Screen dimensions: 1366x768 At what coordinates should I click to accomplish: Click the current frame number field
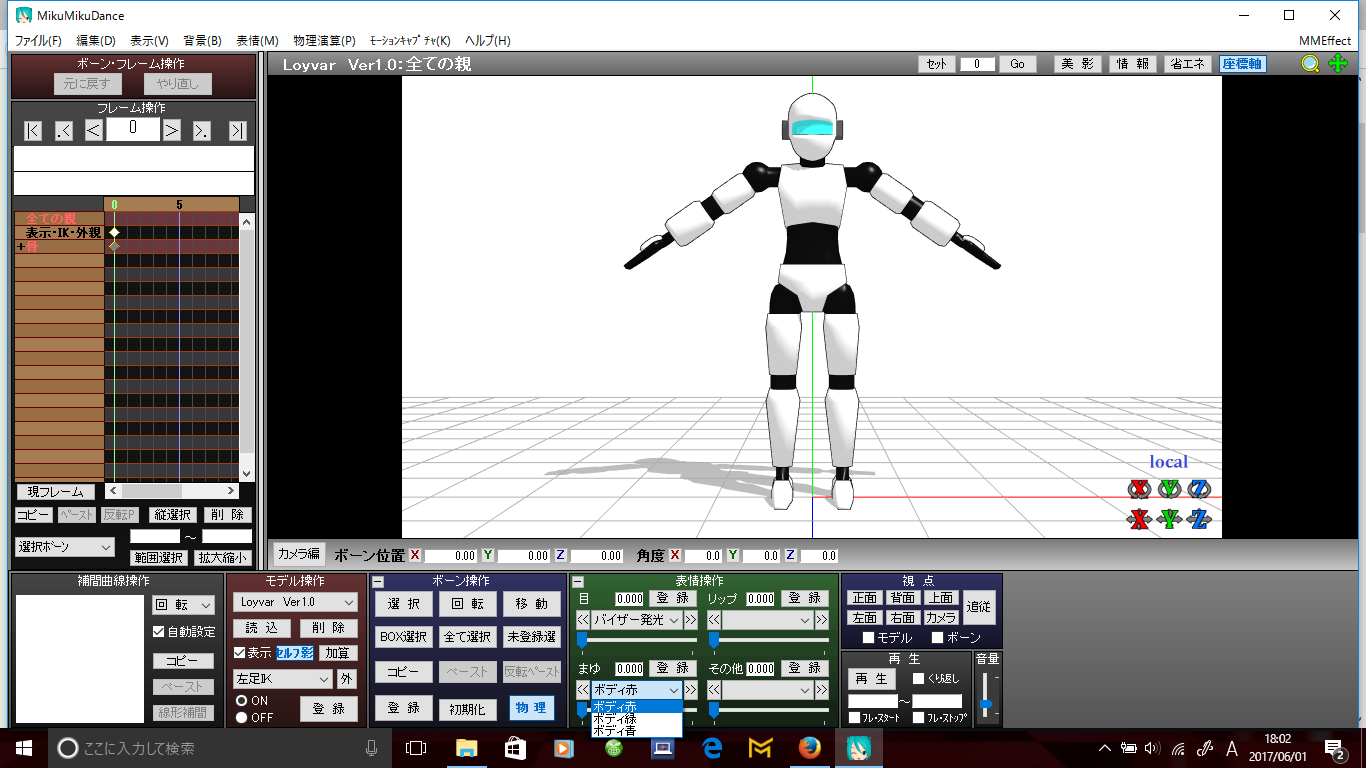tap(133, 129)
